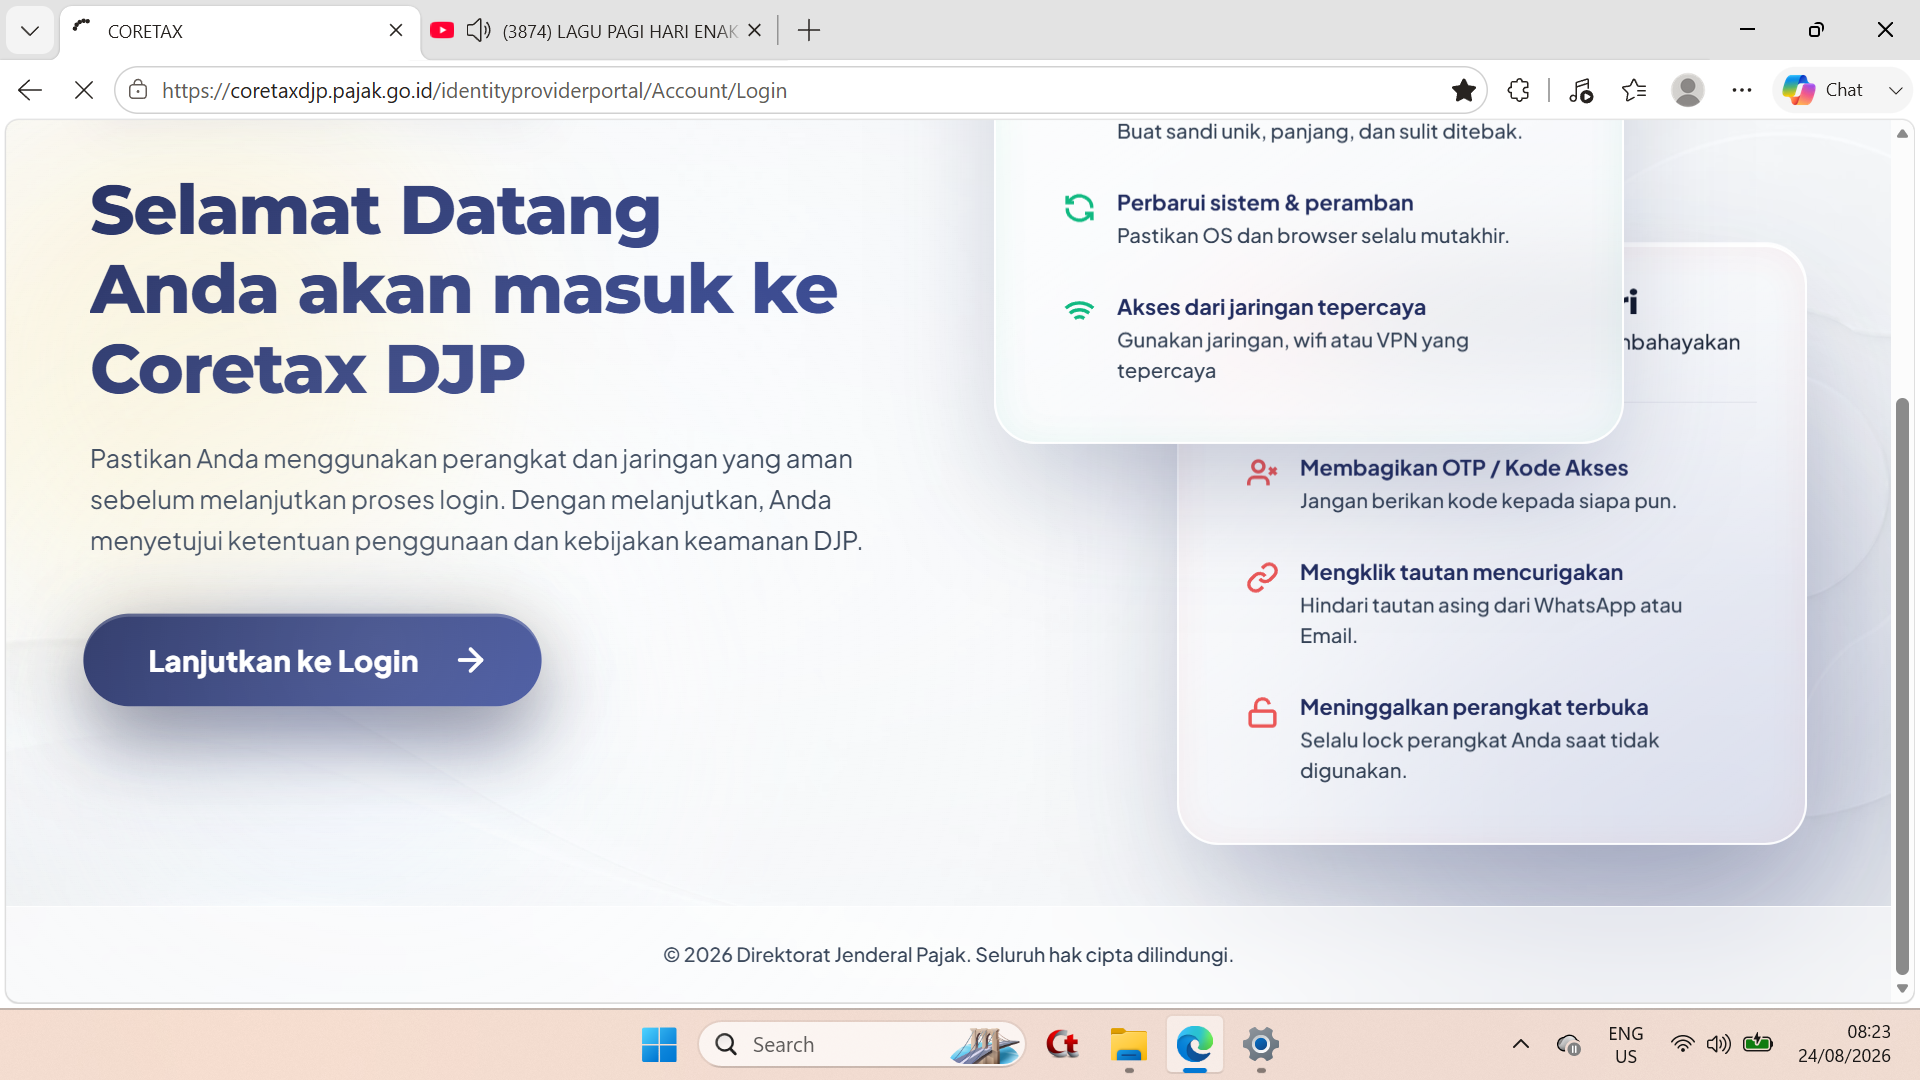The width and height of the screenshot is (1920, 1080).
Task: Click the page vertical scrollbar thumb
Action: coord(1902,686)
